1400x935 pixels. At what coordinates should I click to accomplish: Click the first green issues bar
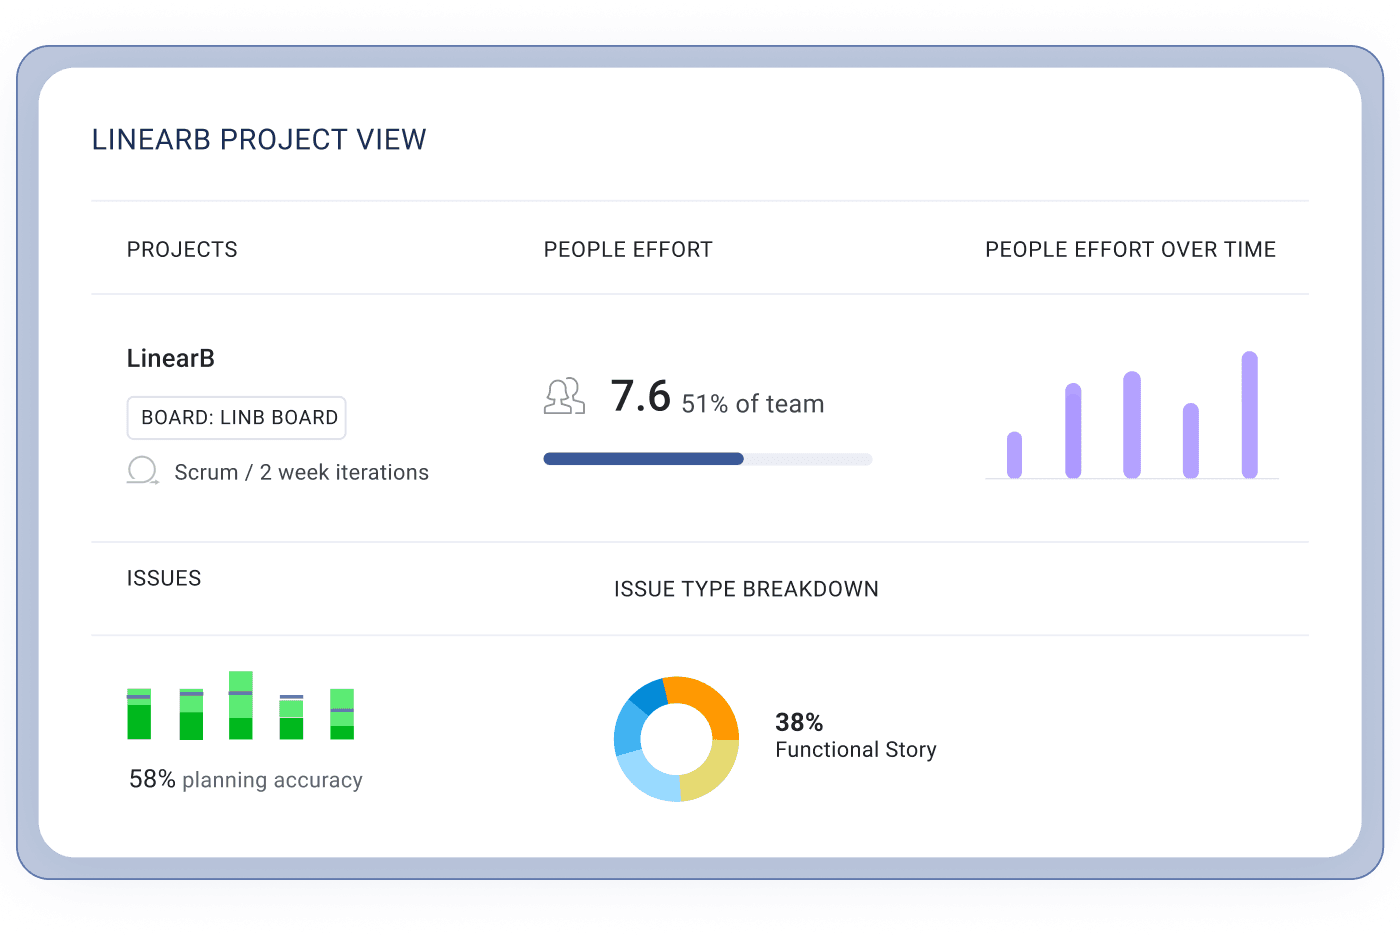pyautogui.click(x=139, y=714)
